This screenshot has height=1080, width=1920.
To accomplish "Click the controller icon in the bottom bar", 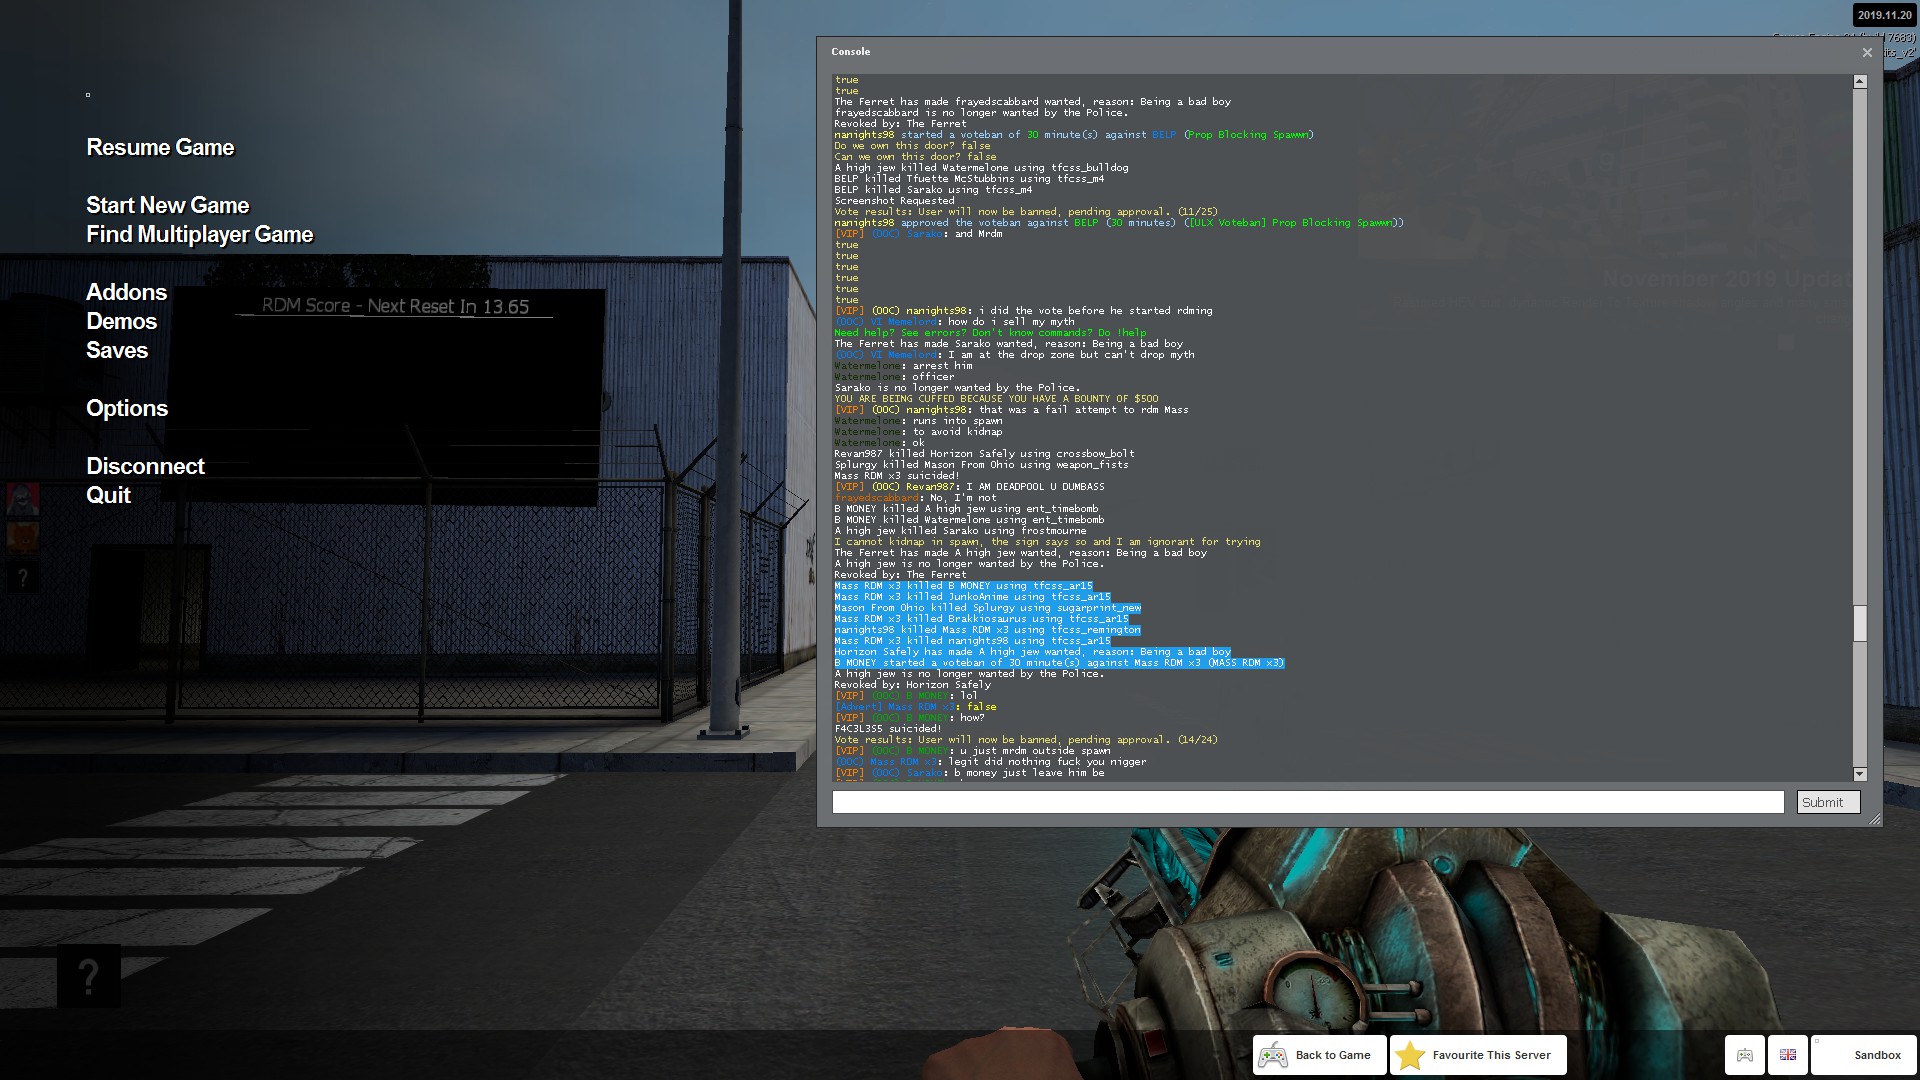I will [1745, 1055].
